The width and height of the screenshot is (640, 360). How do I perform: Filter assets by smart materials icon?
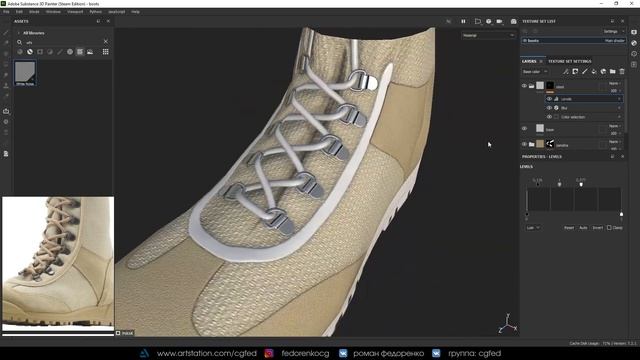pos(30,52)
